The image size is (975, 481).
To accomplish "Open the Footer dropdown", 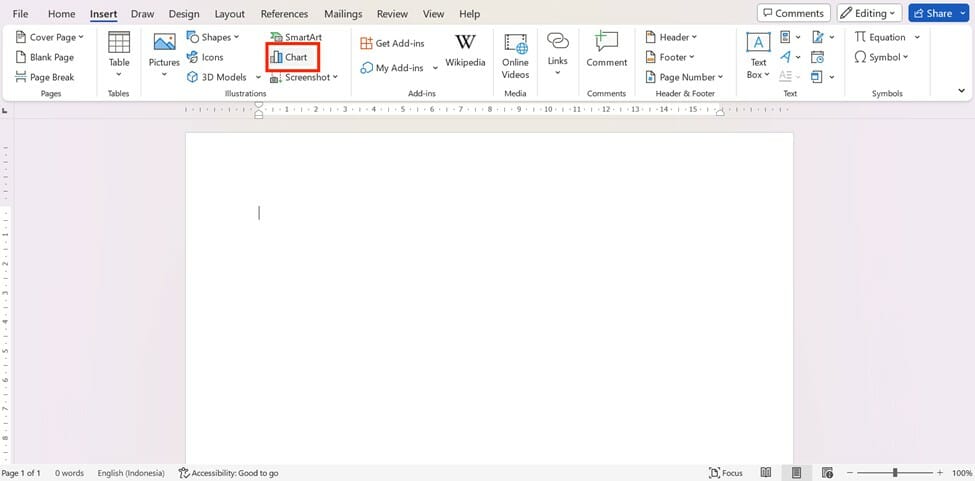I will [x=669, y=57].
